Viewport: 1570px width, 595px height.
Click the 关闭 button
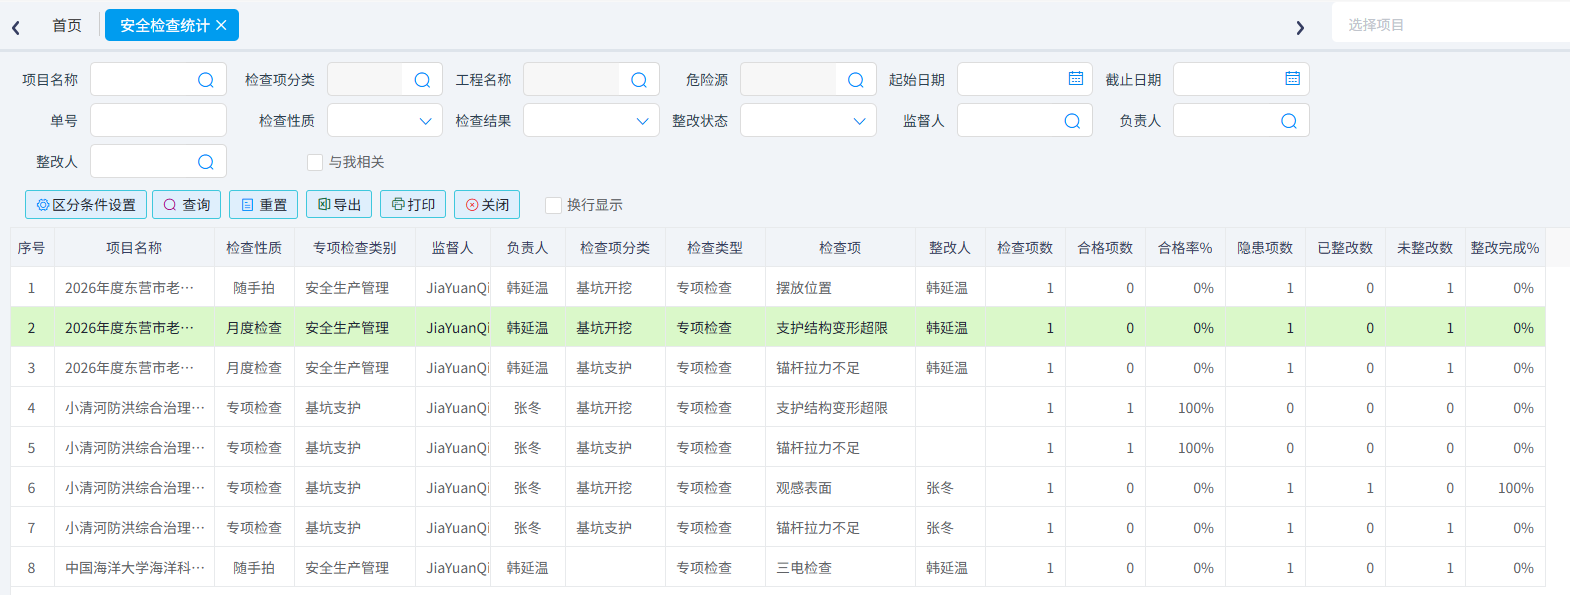487,204
